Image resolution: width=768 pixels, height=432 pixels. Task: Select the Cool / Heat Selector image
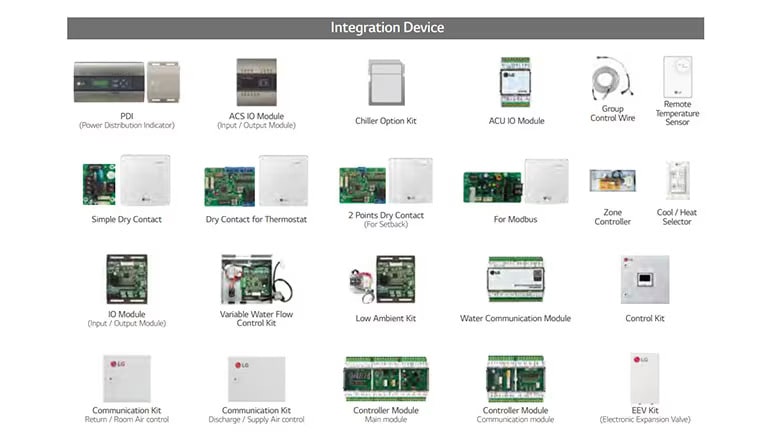(677, 180)
